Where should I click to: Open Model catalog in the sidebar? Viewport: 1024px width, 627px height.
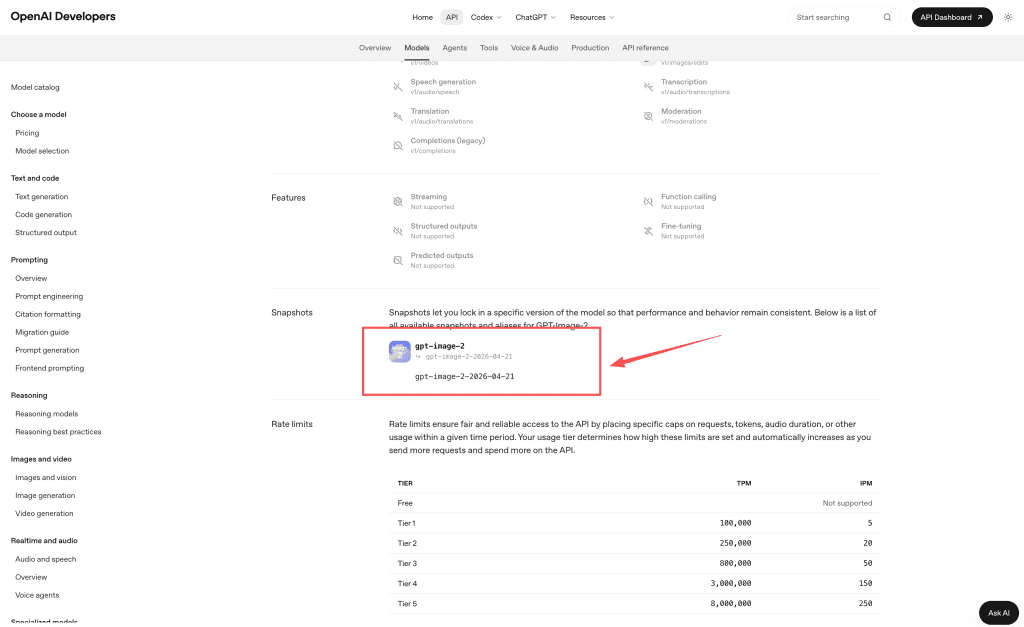[35, 88]
